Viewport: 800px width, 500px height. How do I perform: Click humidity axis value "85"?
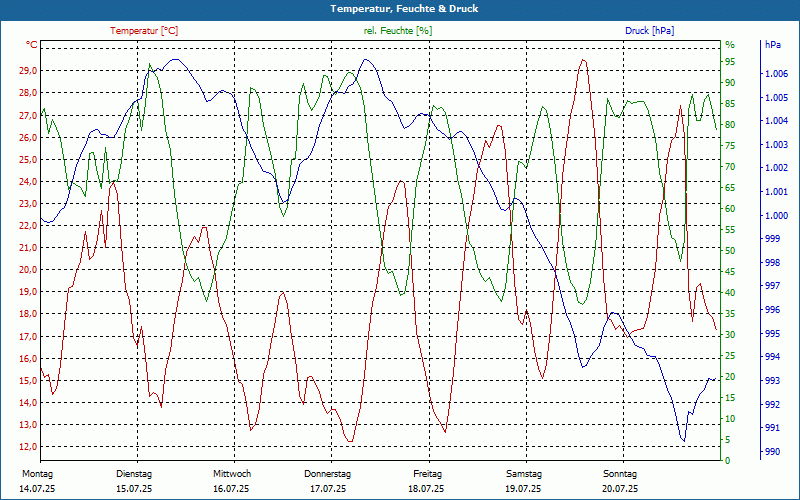730,104
